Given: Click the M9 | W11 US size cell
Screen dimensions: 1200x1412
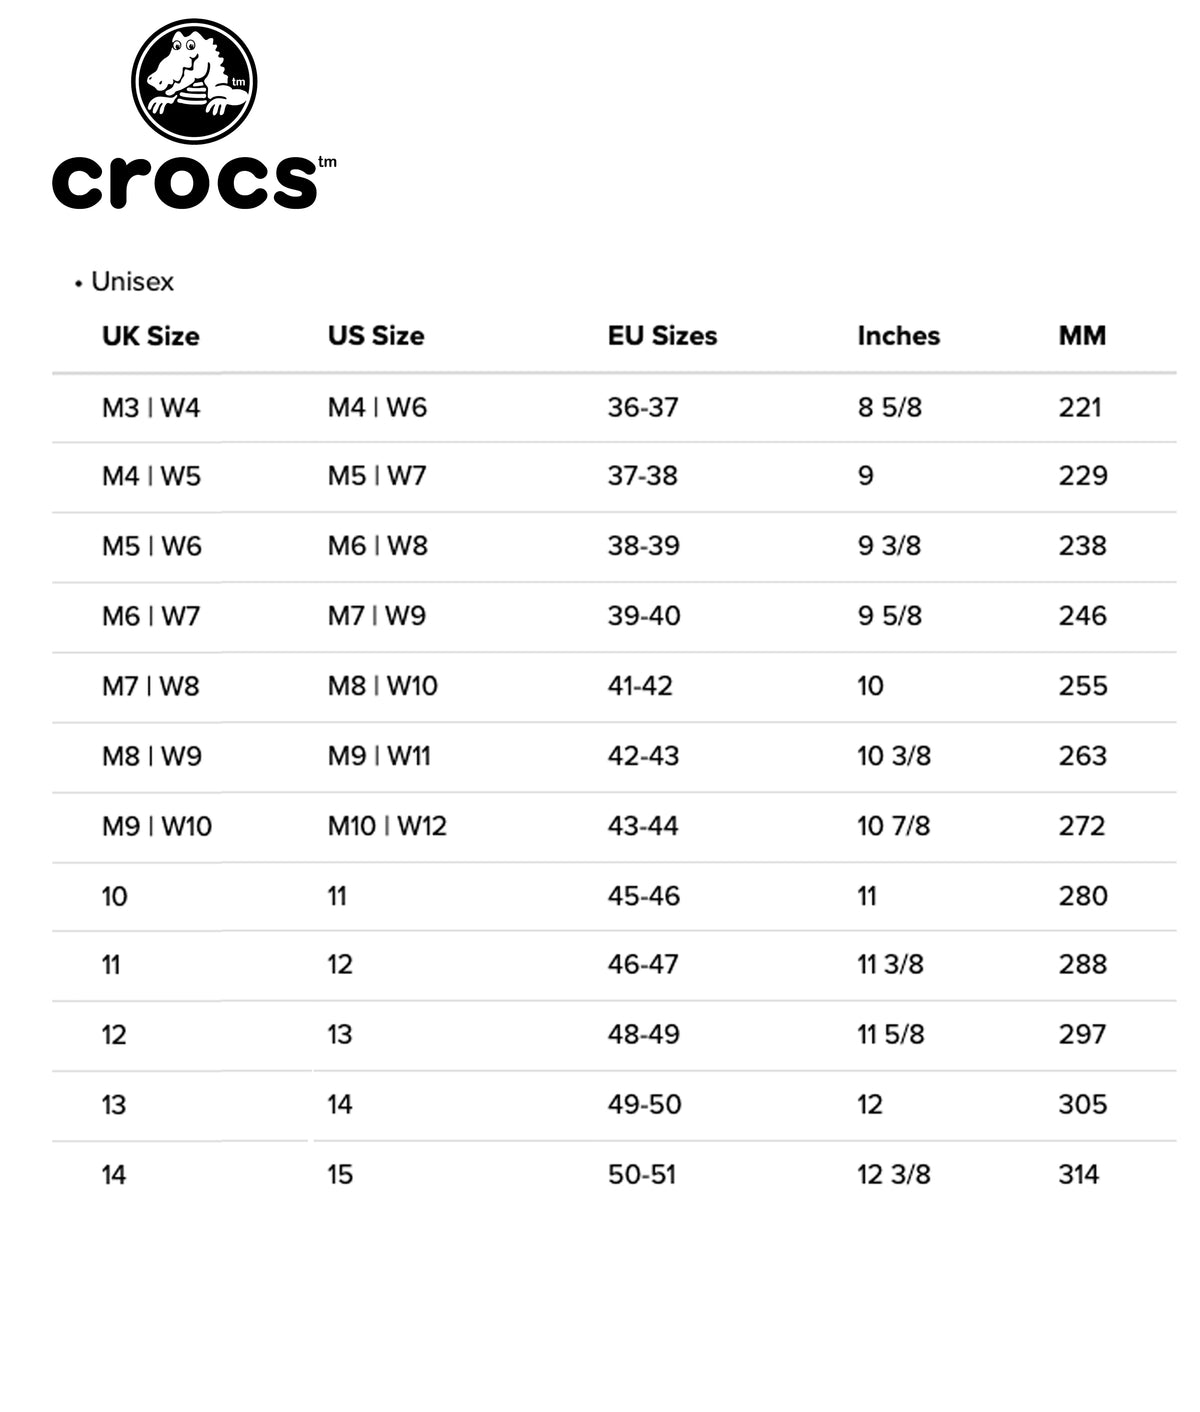Looking at the screenshot, I should click(379, 756).
